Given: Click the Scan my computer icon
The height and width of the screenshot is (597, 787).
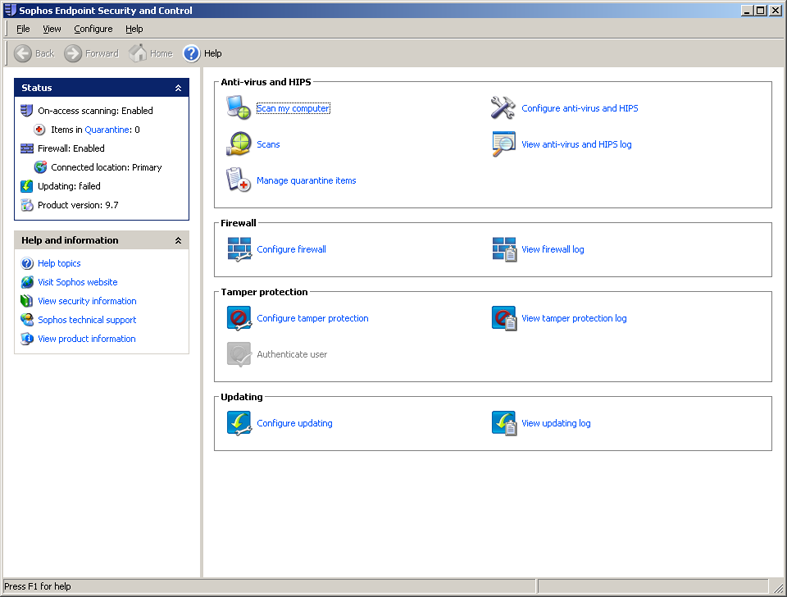Looking at the screenshot, I should pos(238,108).
